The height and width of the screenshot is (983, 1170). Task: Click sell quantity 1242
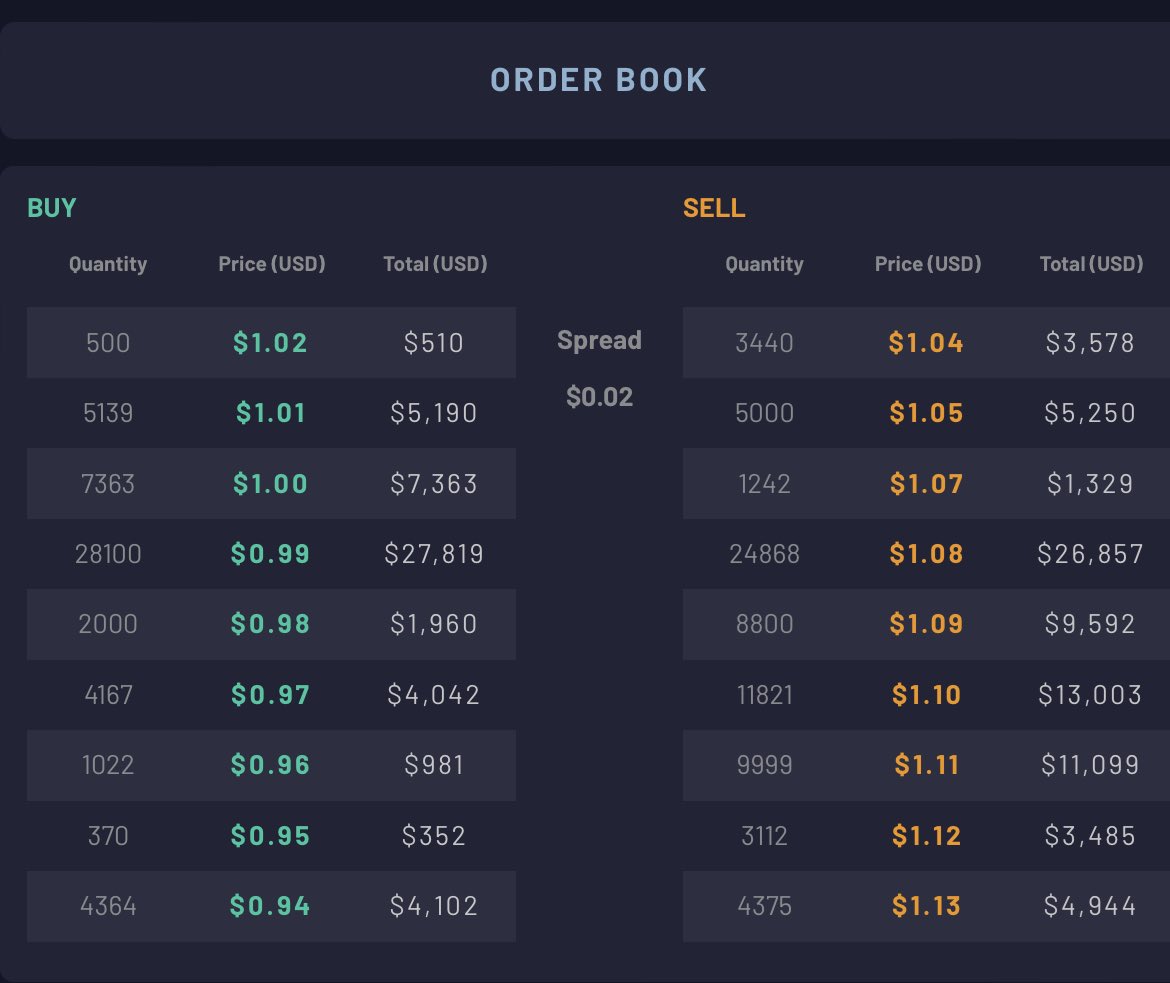pos(764,484)
